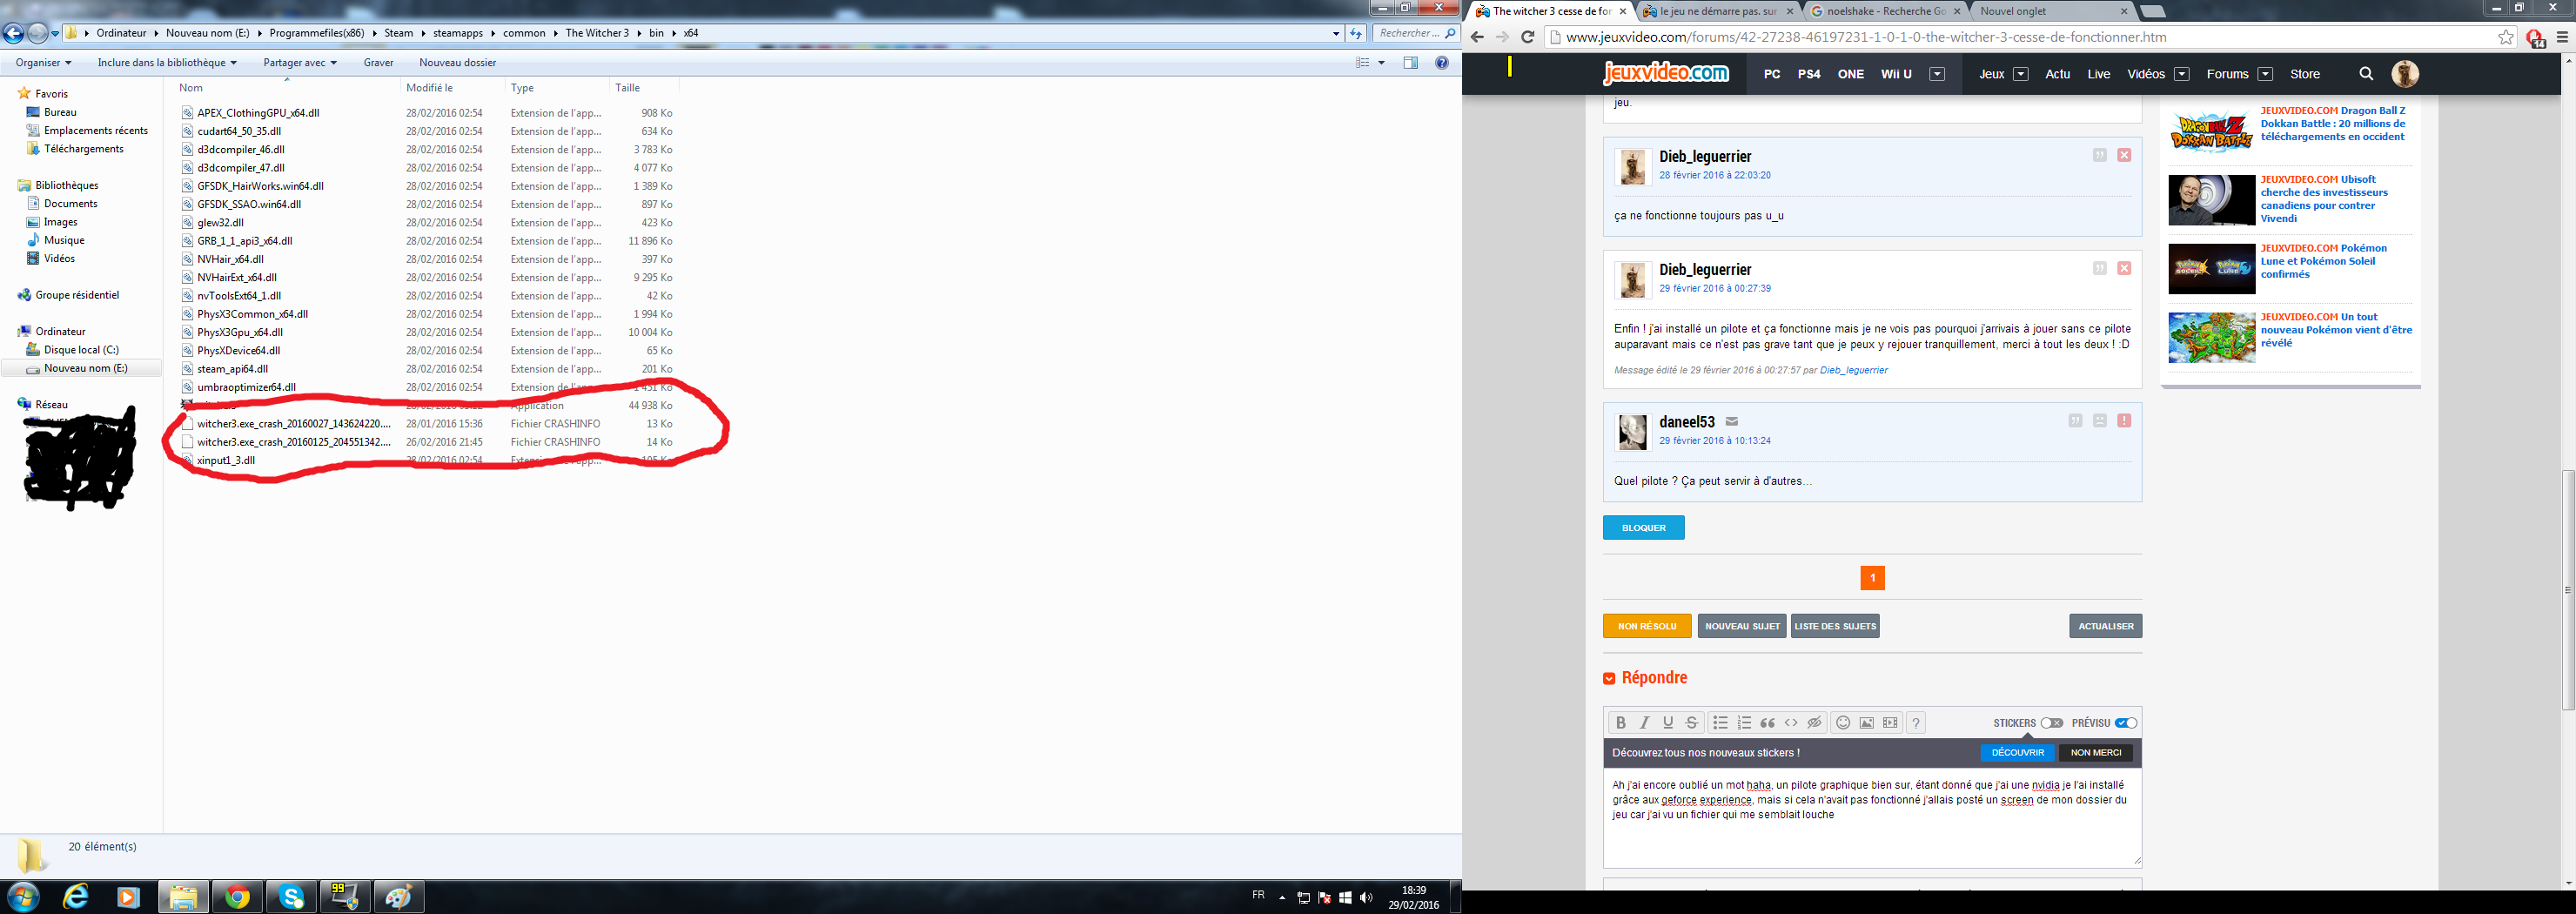
Task: Open Inclure dans la bibliothèque dropdown
Action: pyautogui.click(x=167, y=63)
